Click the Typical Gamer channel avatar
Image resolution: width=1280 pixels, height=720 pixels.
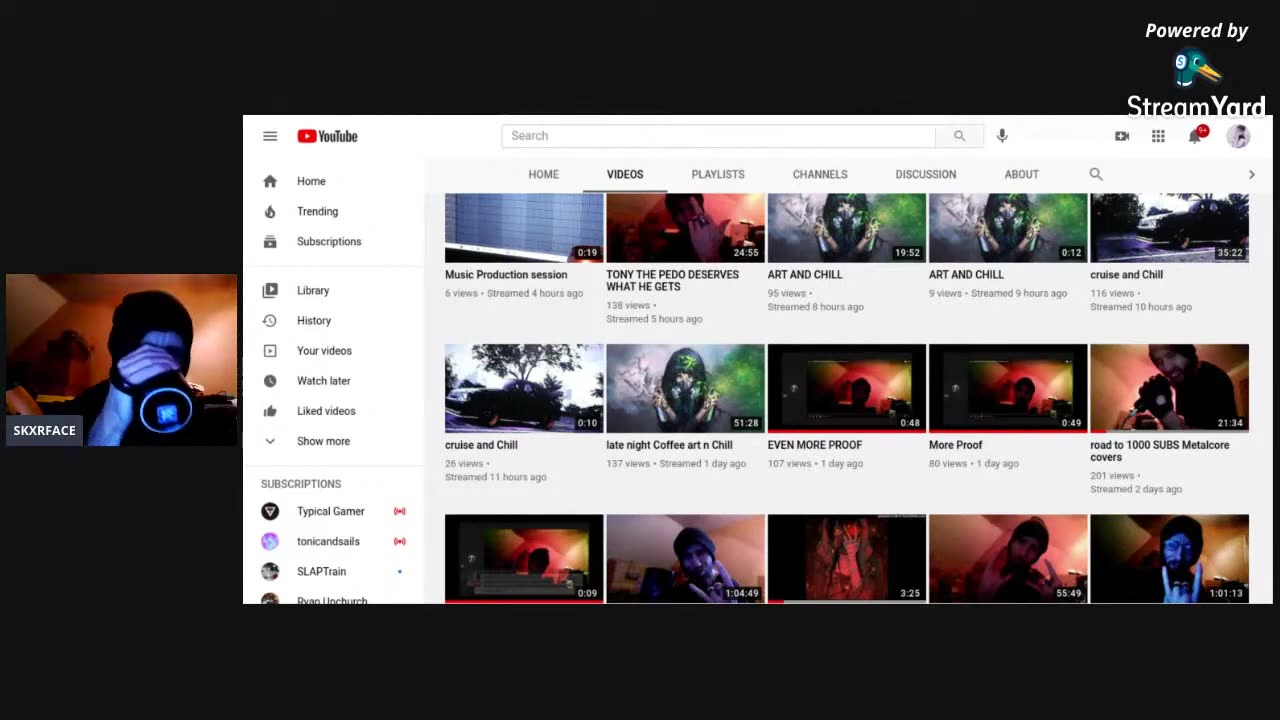pyautogui.click(x=270, y=511)
